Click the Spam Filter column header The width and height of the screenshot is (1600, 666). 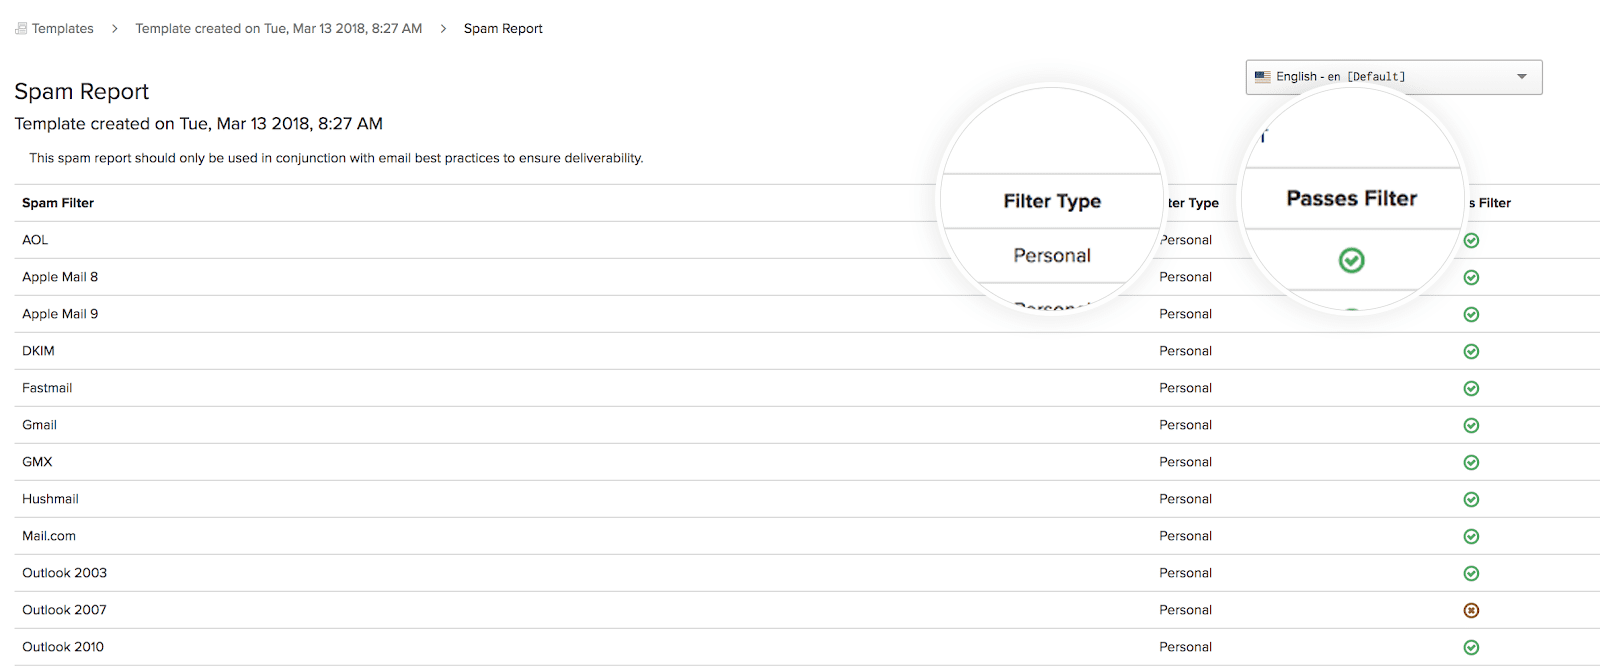pyautogui.click(x=58, y=203)
